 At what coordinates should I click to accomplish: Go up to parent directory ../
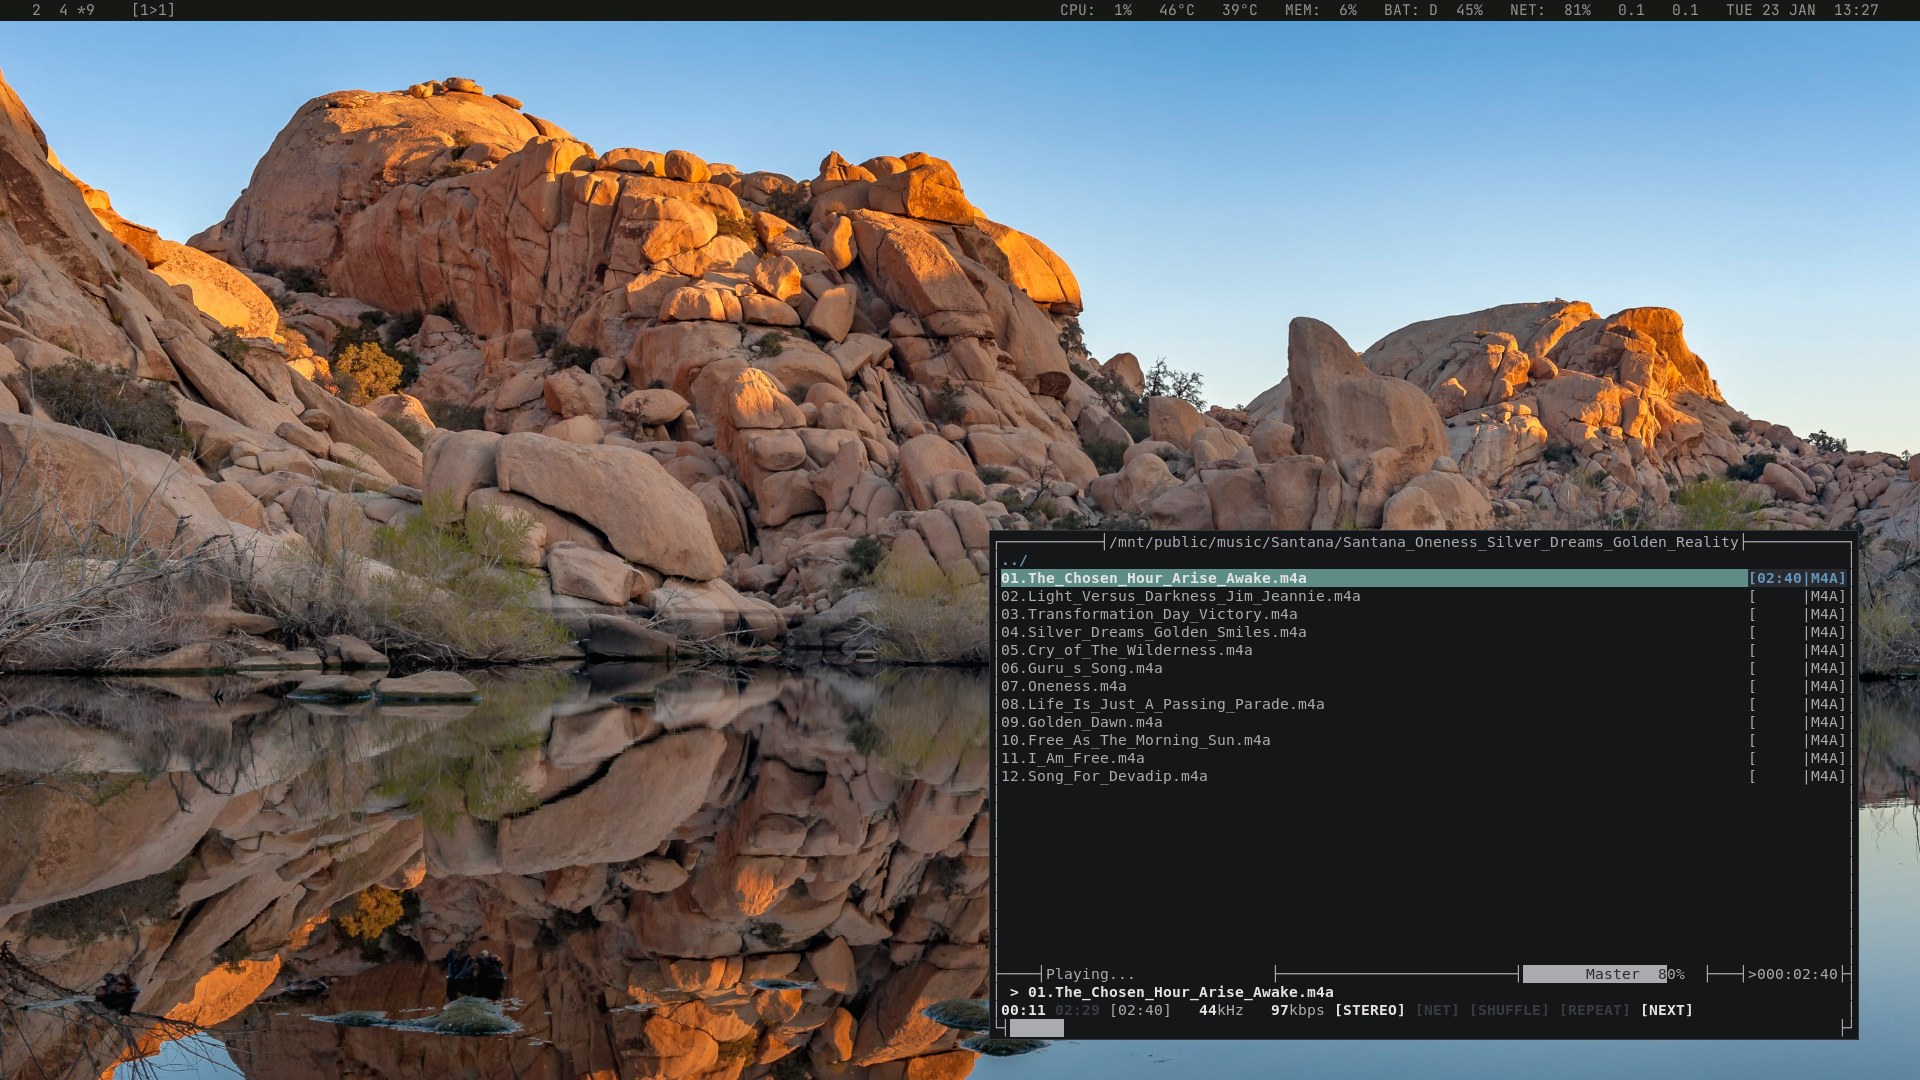pyautogui.click(x=1014, y=560)
